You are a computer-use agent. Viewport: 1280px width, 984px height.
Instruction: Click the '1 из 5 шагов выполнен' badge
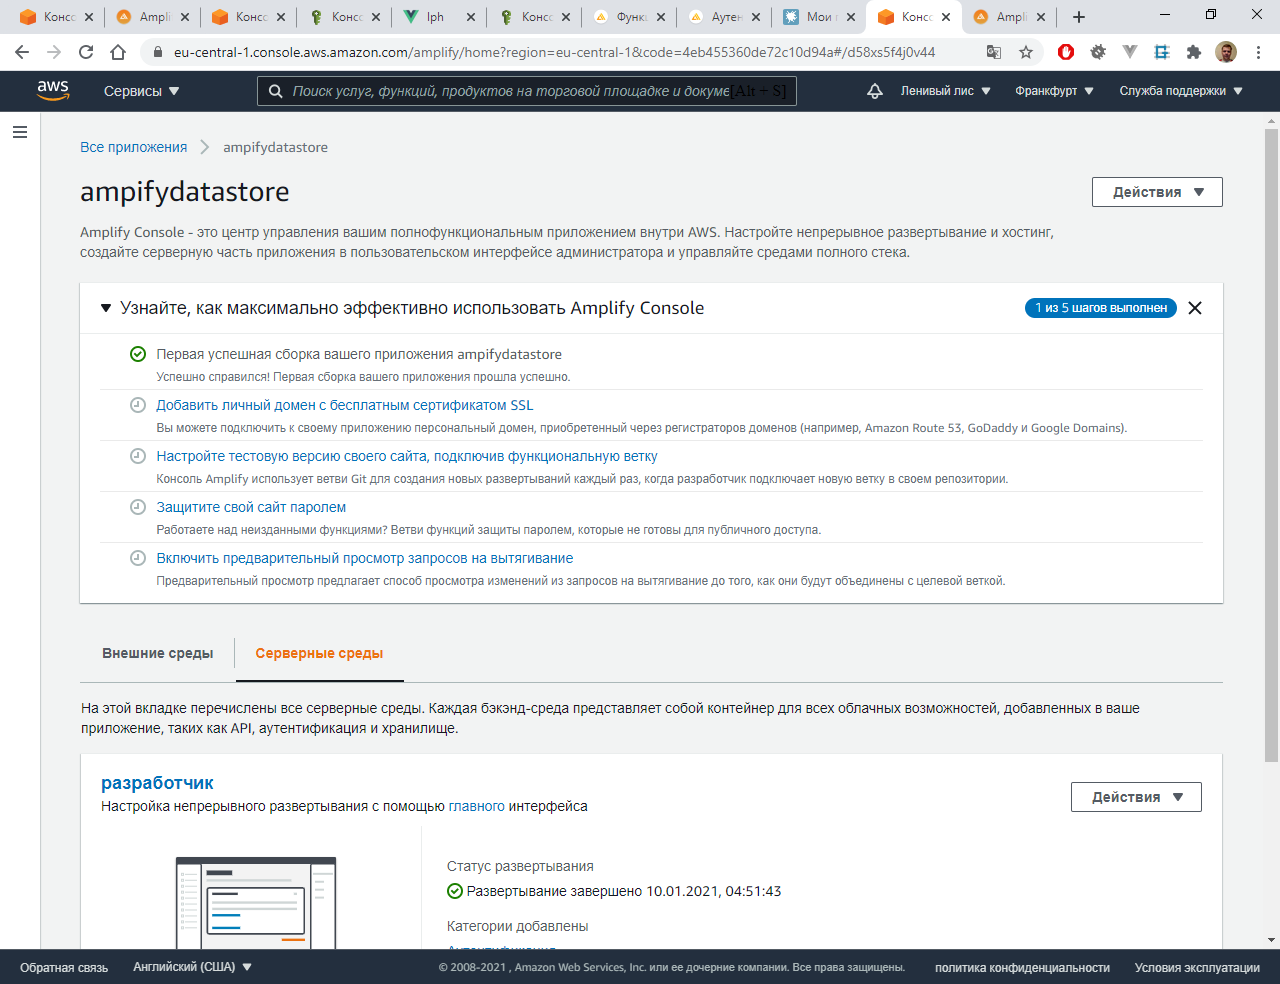tap(1101, 308)
